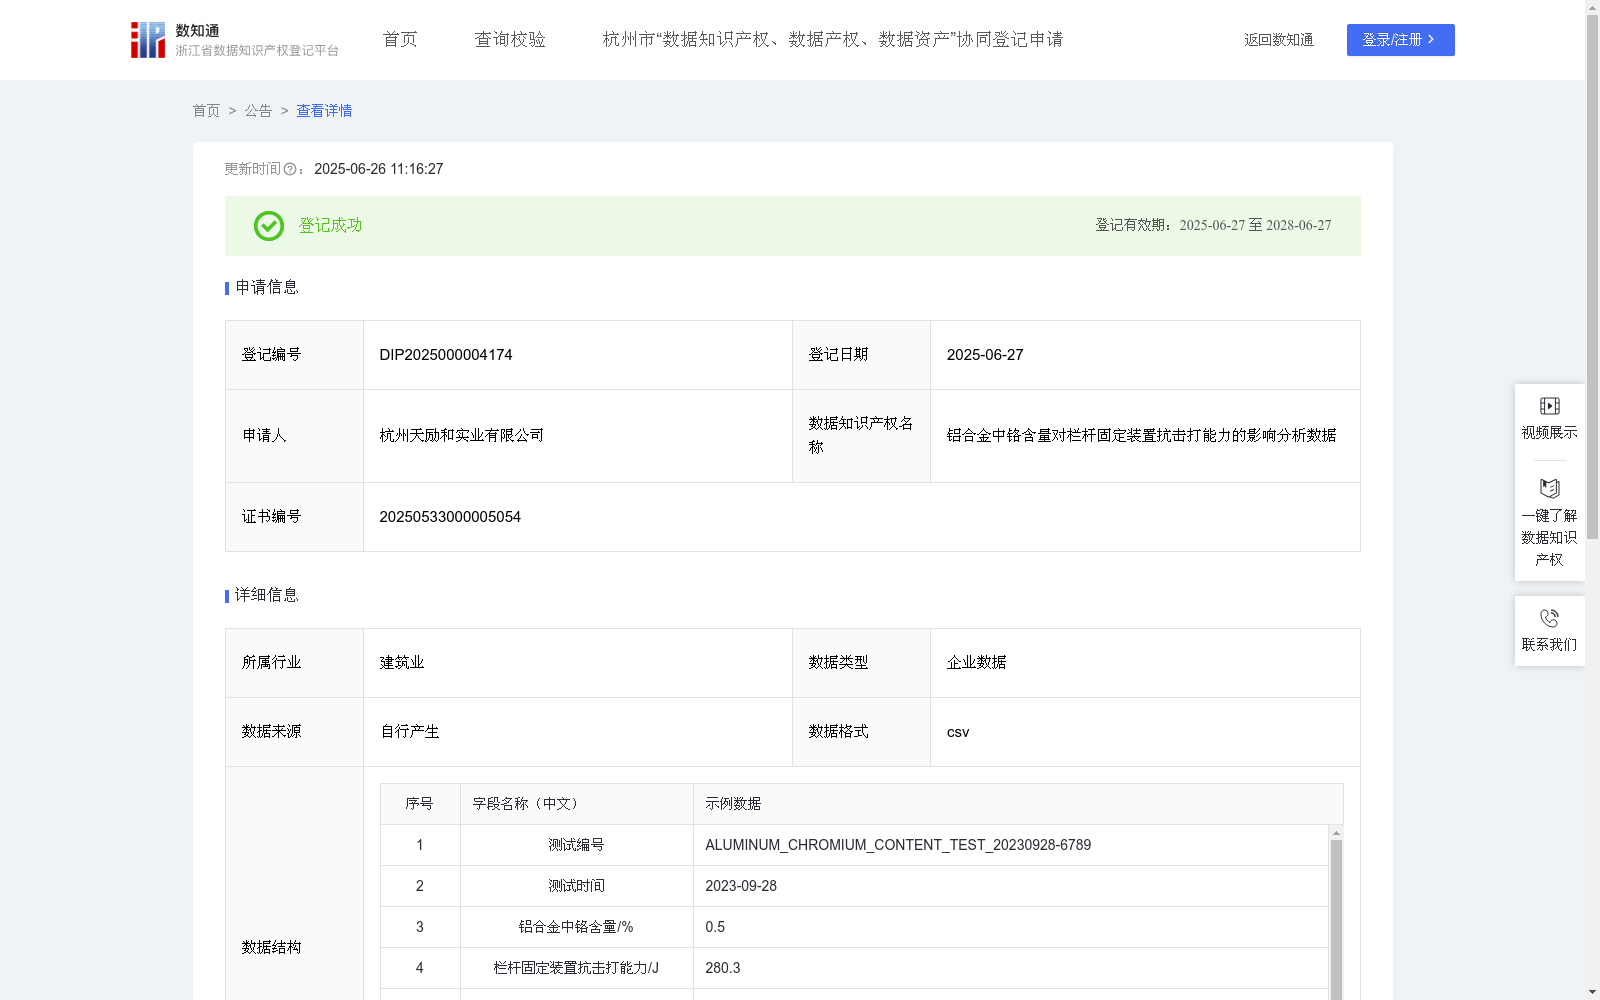
Task: Open the 查询校验 navigation menu
Action: tap(510, 40)
